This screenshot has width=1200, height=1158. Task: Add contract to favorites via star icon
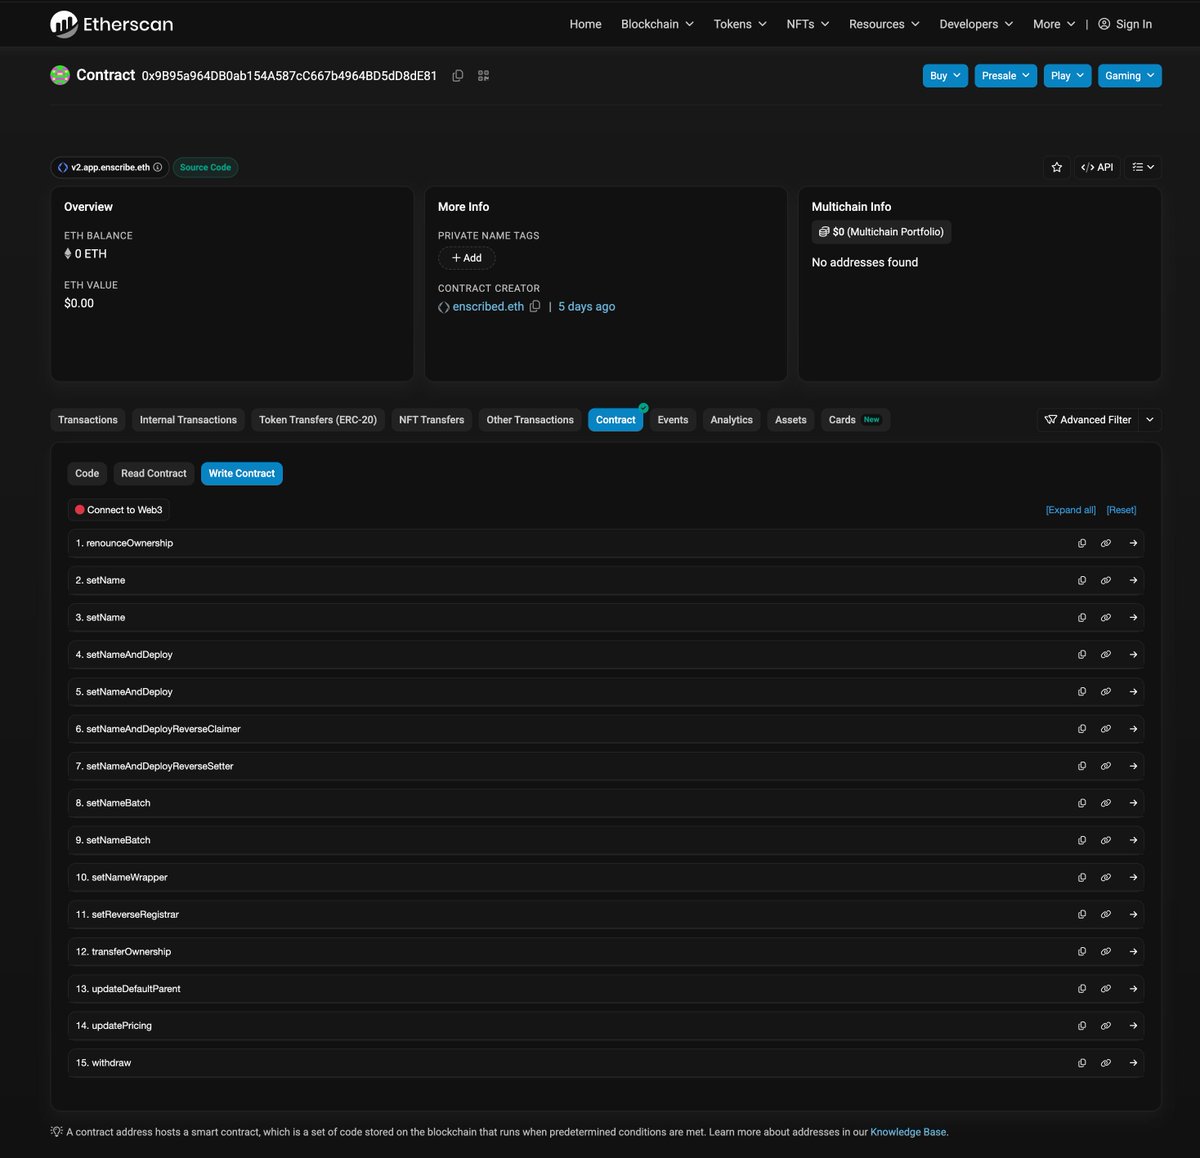click(1057, 167)
